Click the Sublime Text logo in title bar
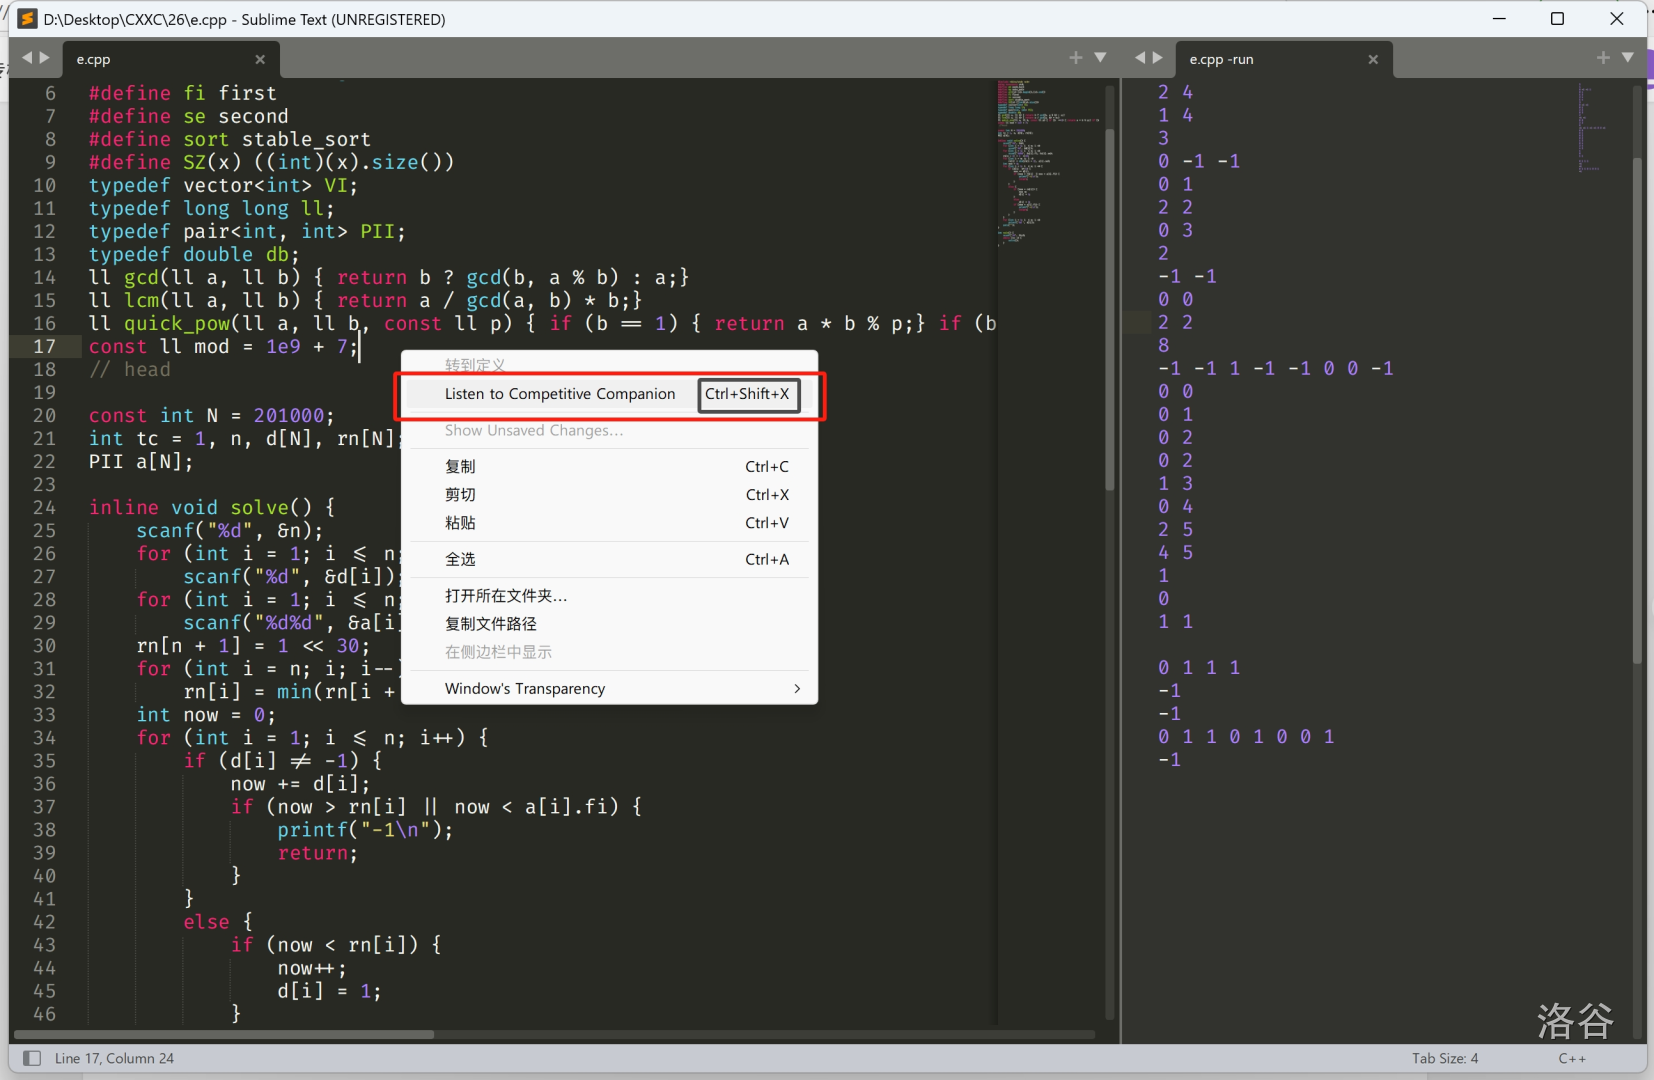 point(26,18)
